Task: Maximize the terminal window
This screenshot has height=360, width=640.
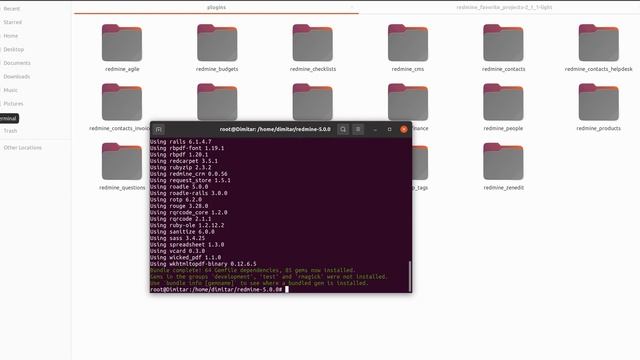Action: coord(389,129)
